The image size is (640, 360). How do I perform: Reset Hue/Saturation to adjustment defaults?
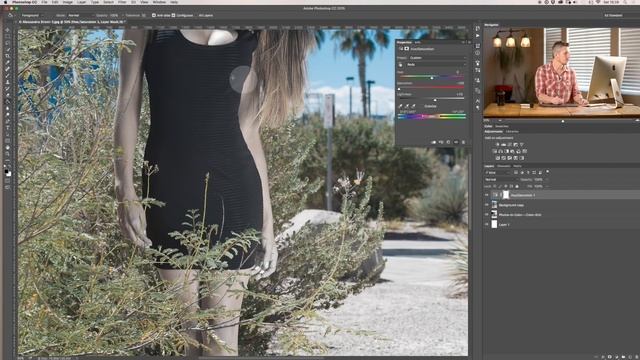coord(449,142)
